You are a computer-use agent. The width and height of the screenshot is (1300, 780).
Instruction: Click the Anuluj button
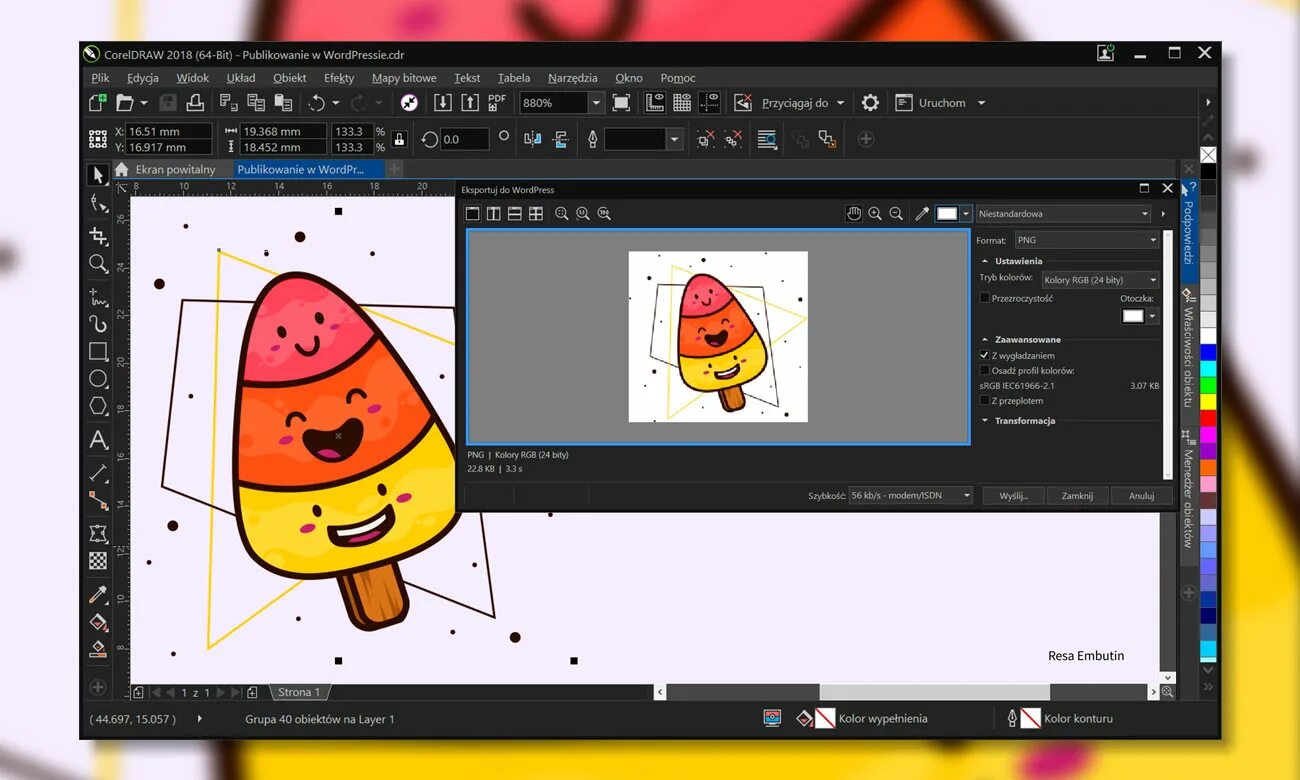point(1141,496)
